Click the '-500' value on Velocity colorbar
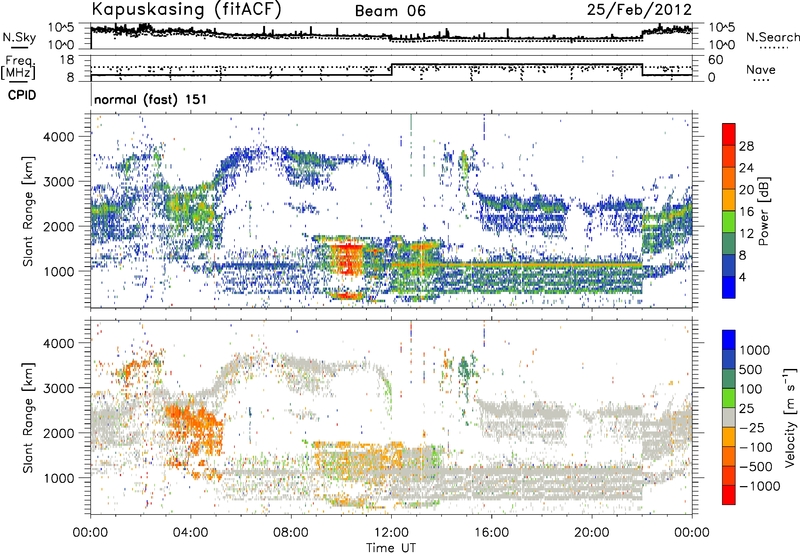 (756, 466)
